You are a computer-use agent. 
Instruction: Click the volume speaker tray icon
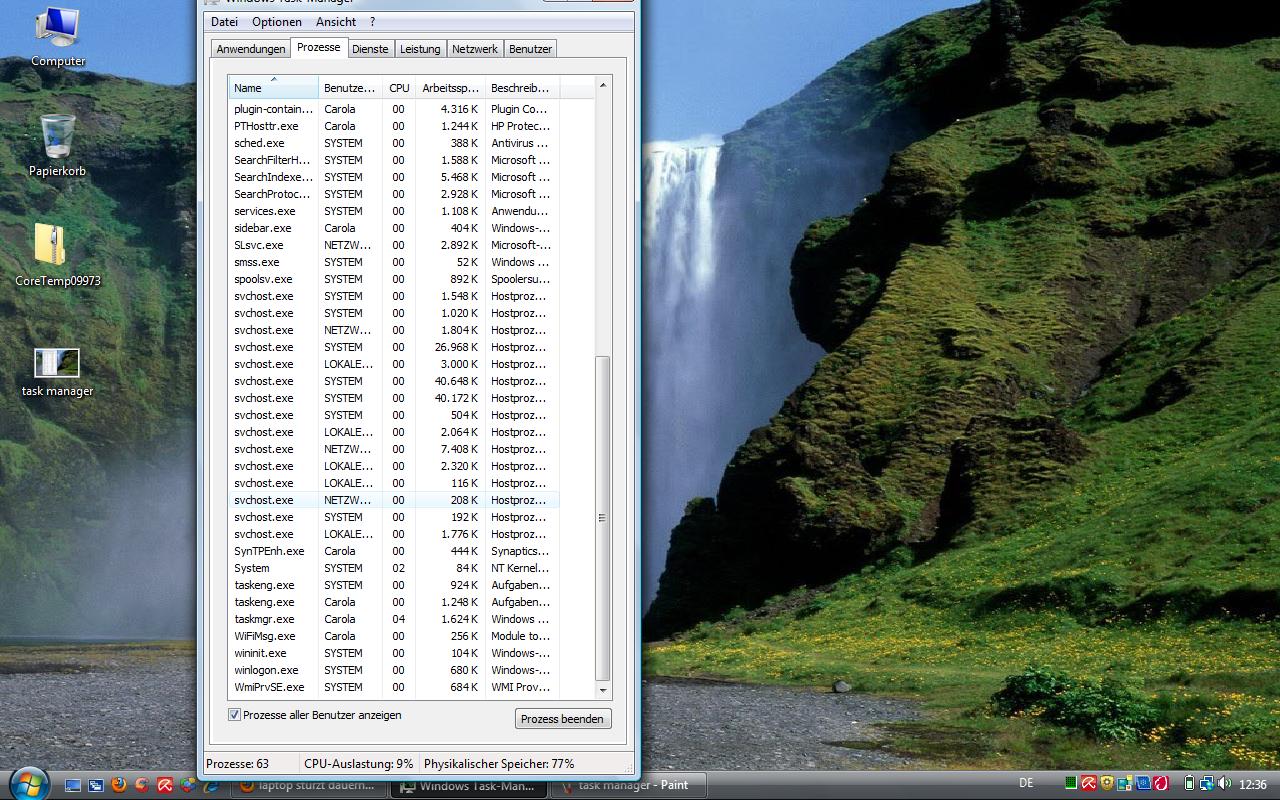(x=1224, y=784)
